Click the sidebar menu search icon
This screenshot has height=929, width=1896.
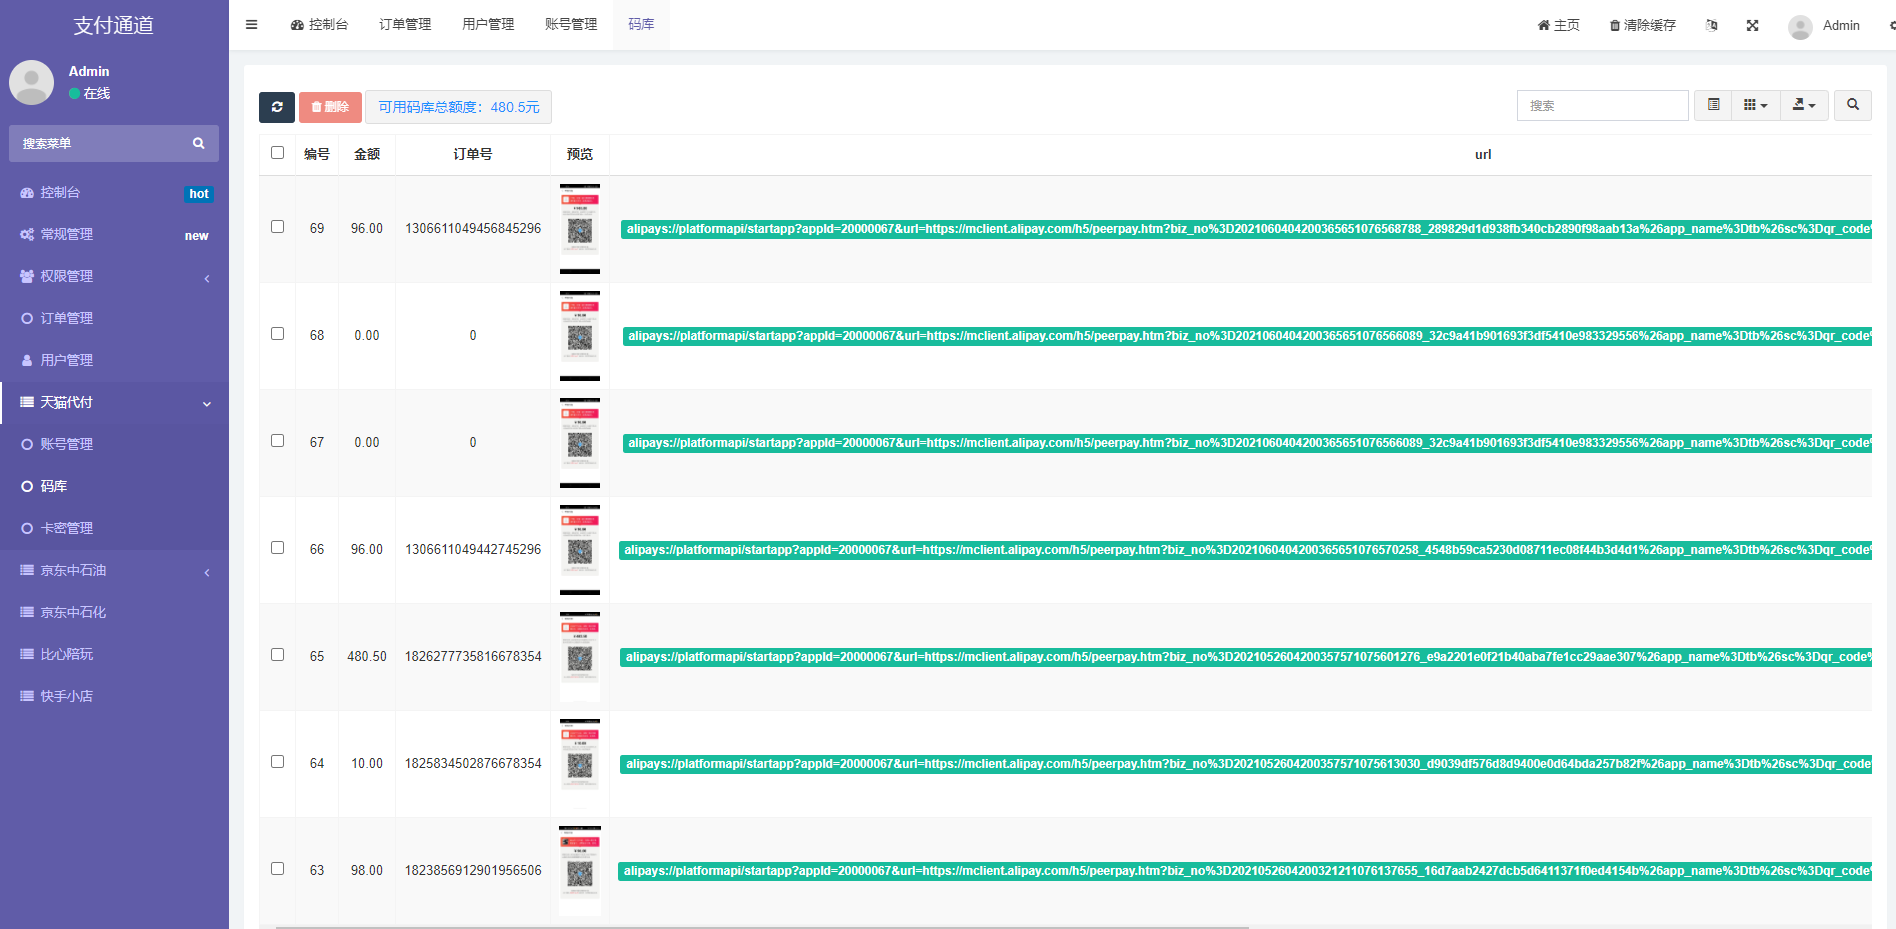click(x=199, y=144)
